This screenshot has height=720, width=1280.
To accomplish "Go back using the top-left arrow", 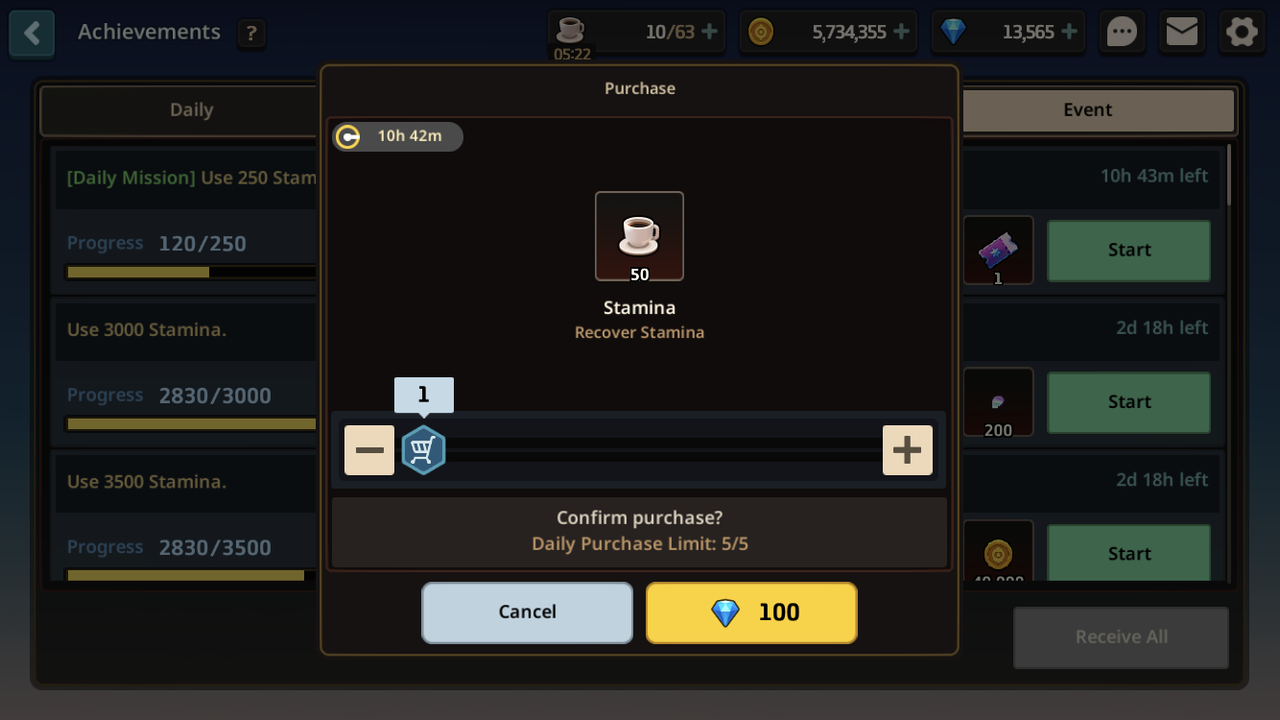I will pos(32,33).
